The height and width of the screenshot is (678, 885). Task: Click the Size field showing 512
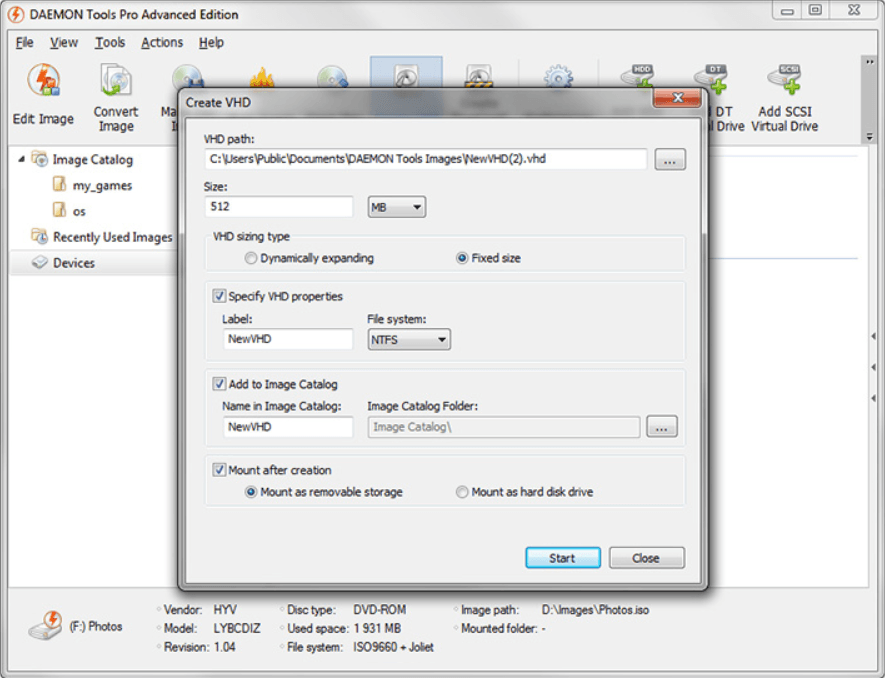point(279,207)
